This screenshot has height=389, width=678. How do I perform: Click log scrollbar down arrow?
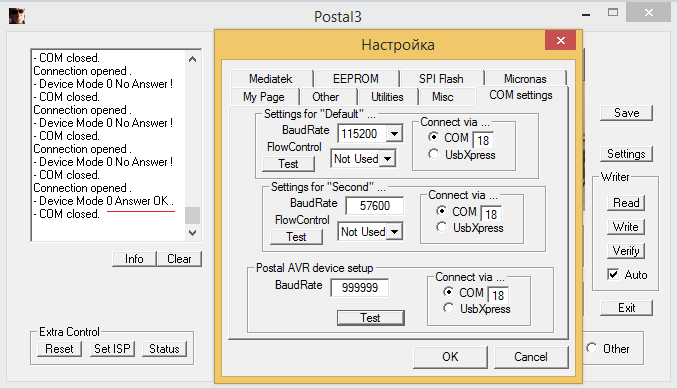(x=193, y=233)
